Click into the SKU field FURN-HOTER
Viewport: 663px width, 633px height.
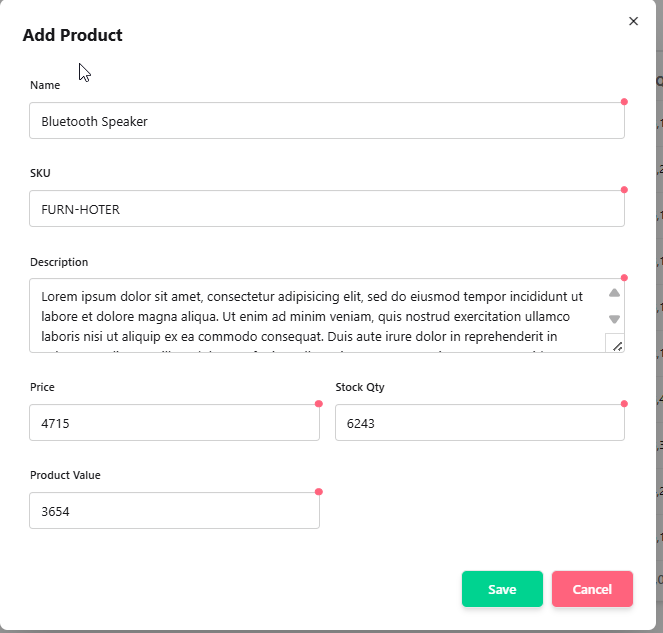(326, 209)
